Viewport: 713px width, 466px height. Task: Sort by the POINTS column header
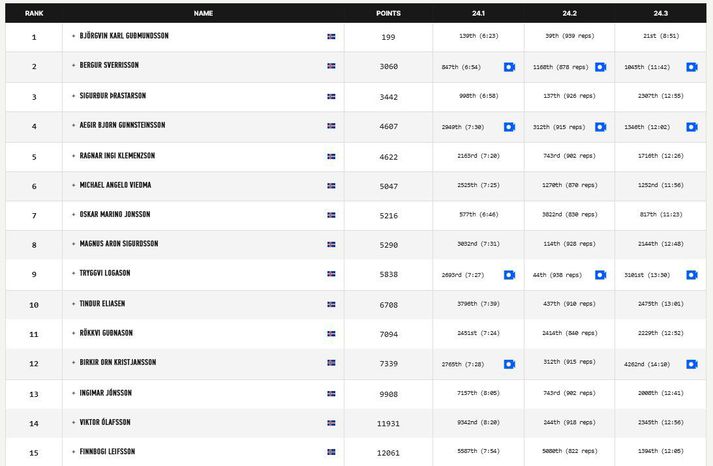coord(388,13)
